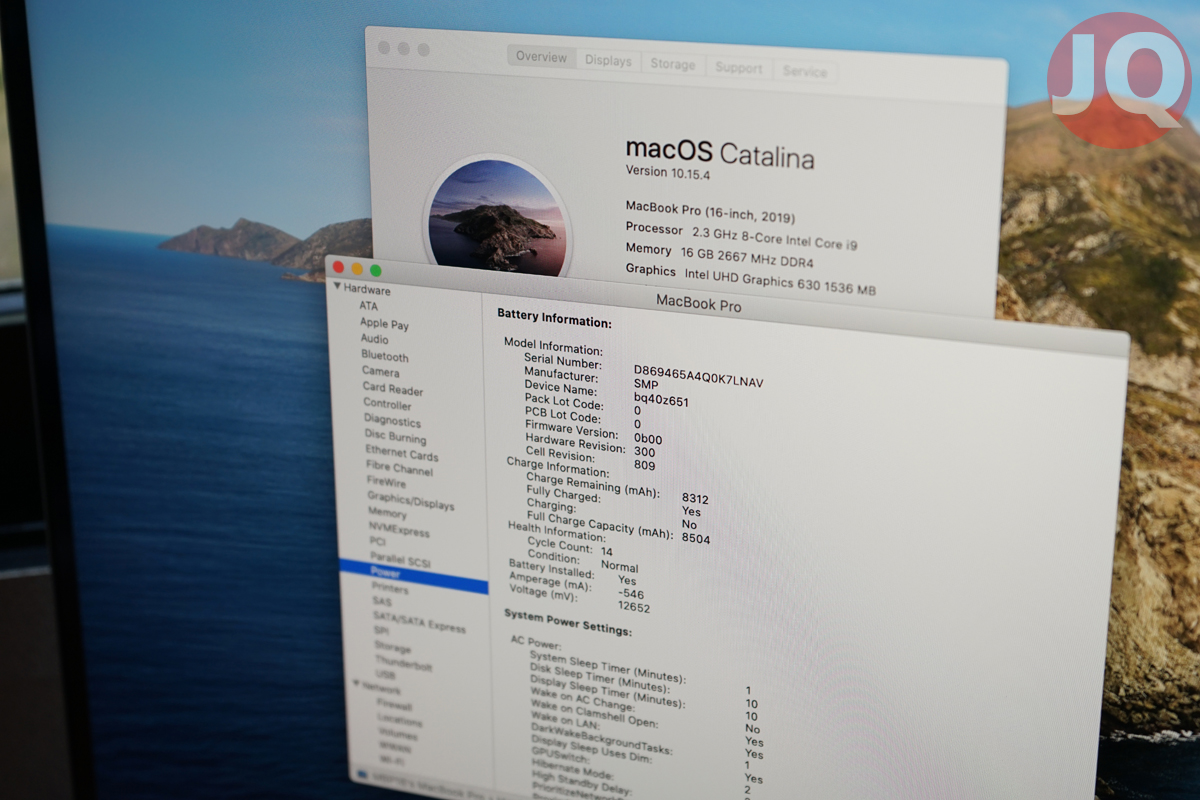Open the Service tab in About This Mac
The width and height of the screenshot is (1200, 800).
804,72
